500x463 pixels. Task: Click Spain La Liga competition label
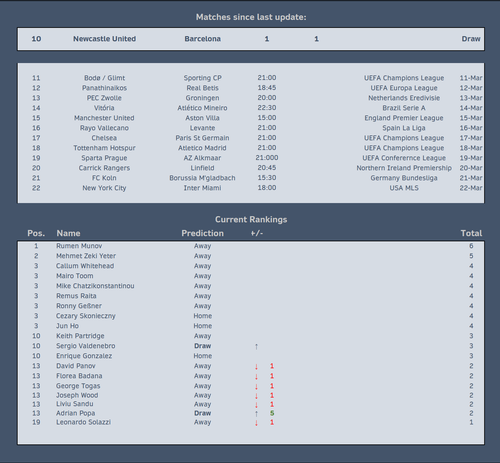pos(404,128)
